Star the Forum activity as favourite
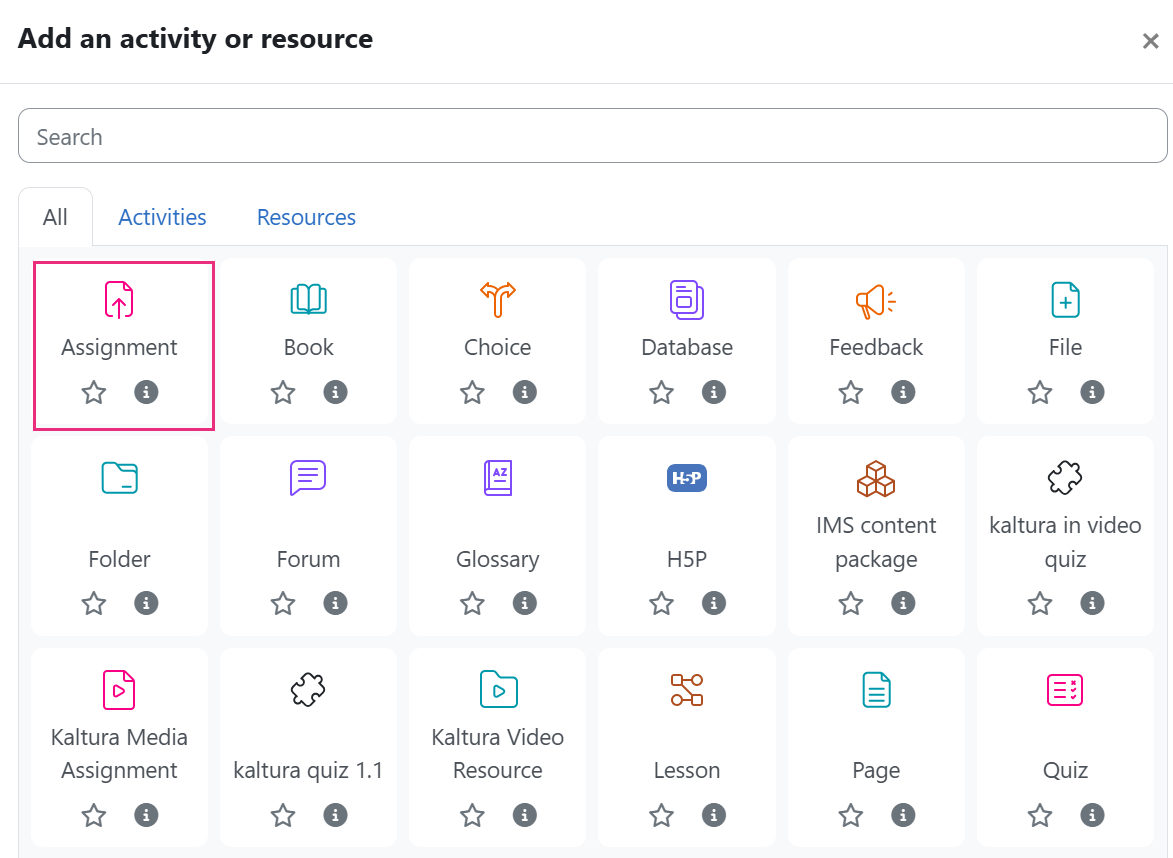This screenshot has width=1173, height=858. [x=283, y=604]
